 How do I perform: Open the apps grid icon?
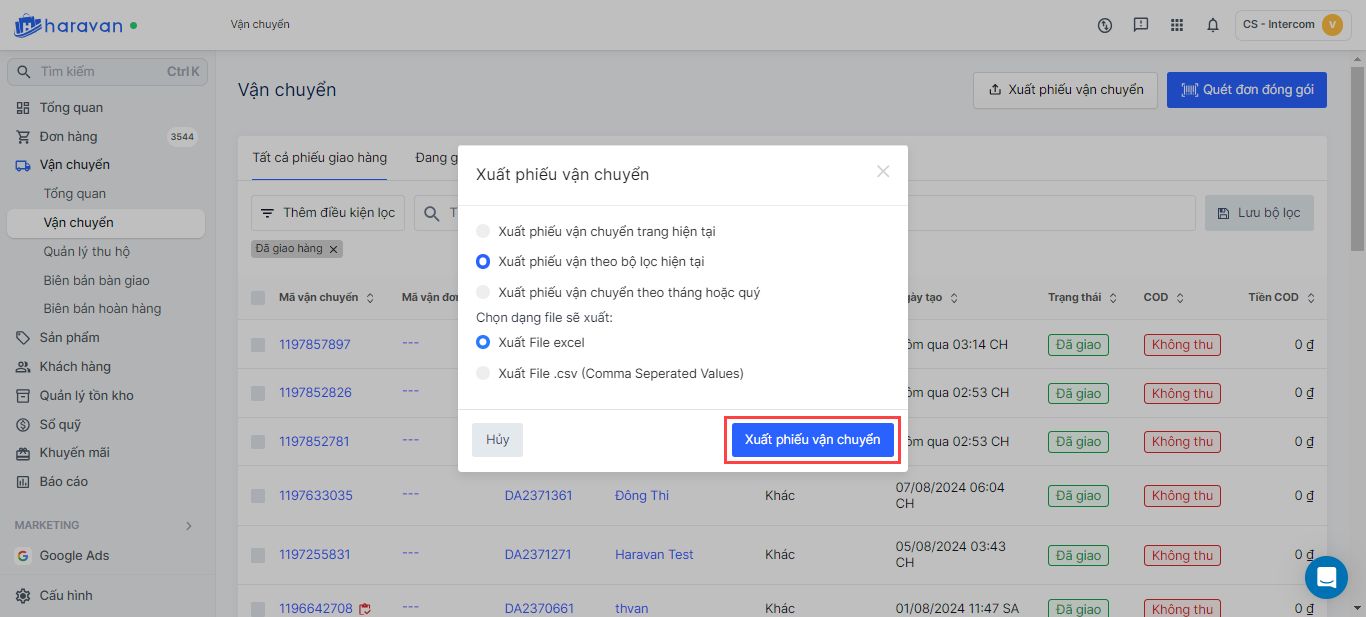tap(1177, 25)
